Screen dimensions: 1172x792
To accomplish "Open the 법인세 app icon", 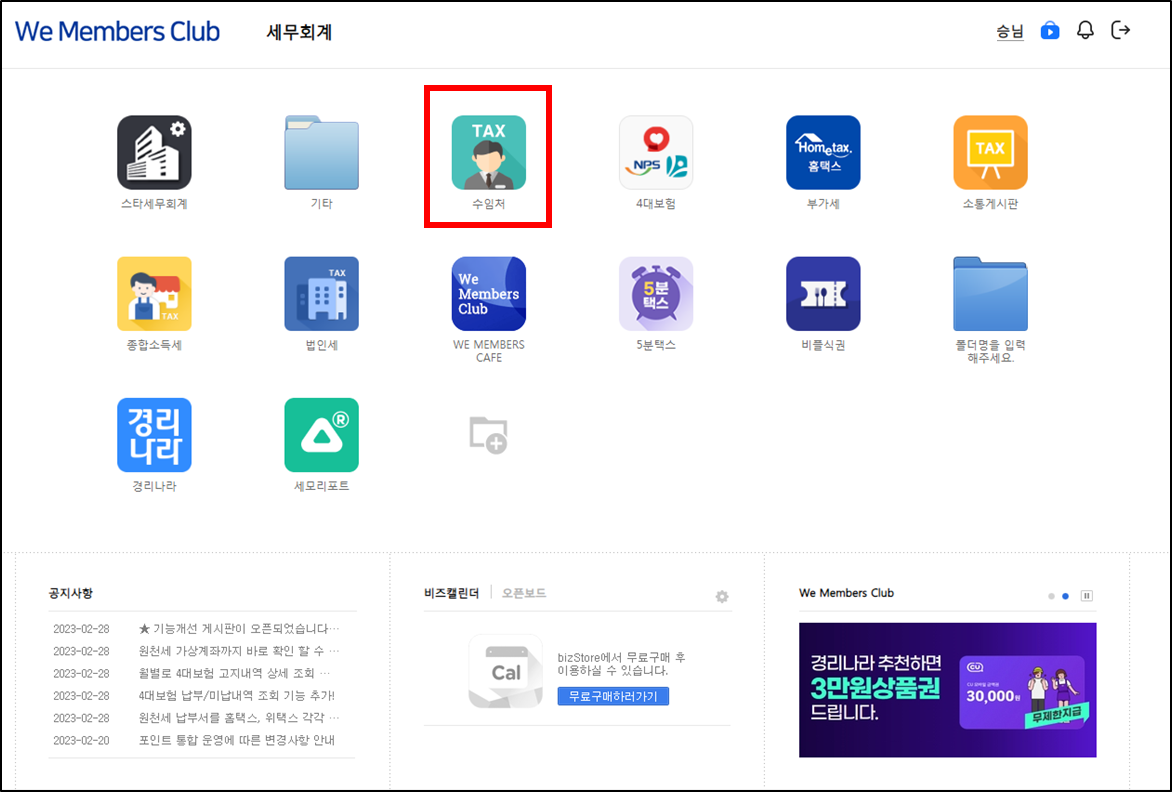I will click(321, 294).
